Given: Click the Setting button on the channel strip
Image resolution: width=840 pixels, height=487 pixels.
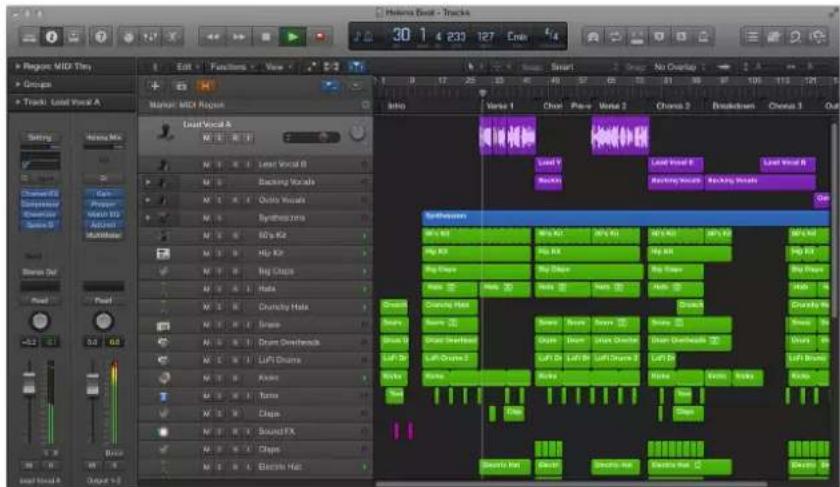Looking at the screenshot, I should (40, 138).
